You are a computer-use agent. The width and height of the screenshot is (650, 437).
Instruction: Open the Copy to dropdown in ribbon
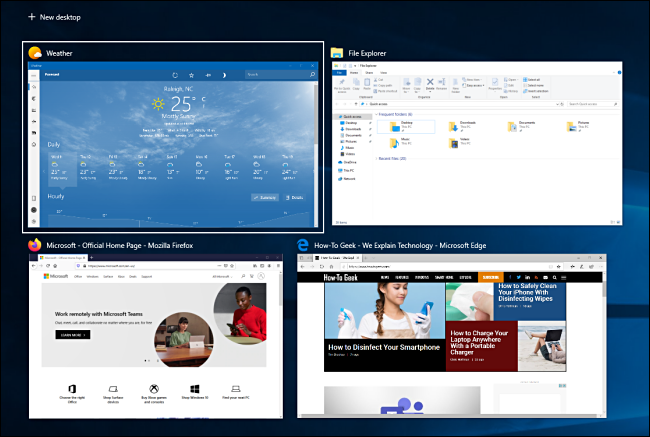[417, 85]
